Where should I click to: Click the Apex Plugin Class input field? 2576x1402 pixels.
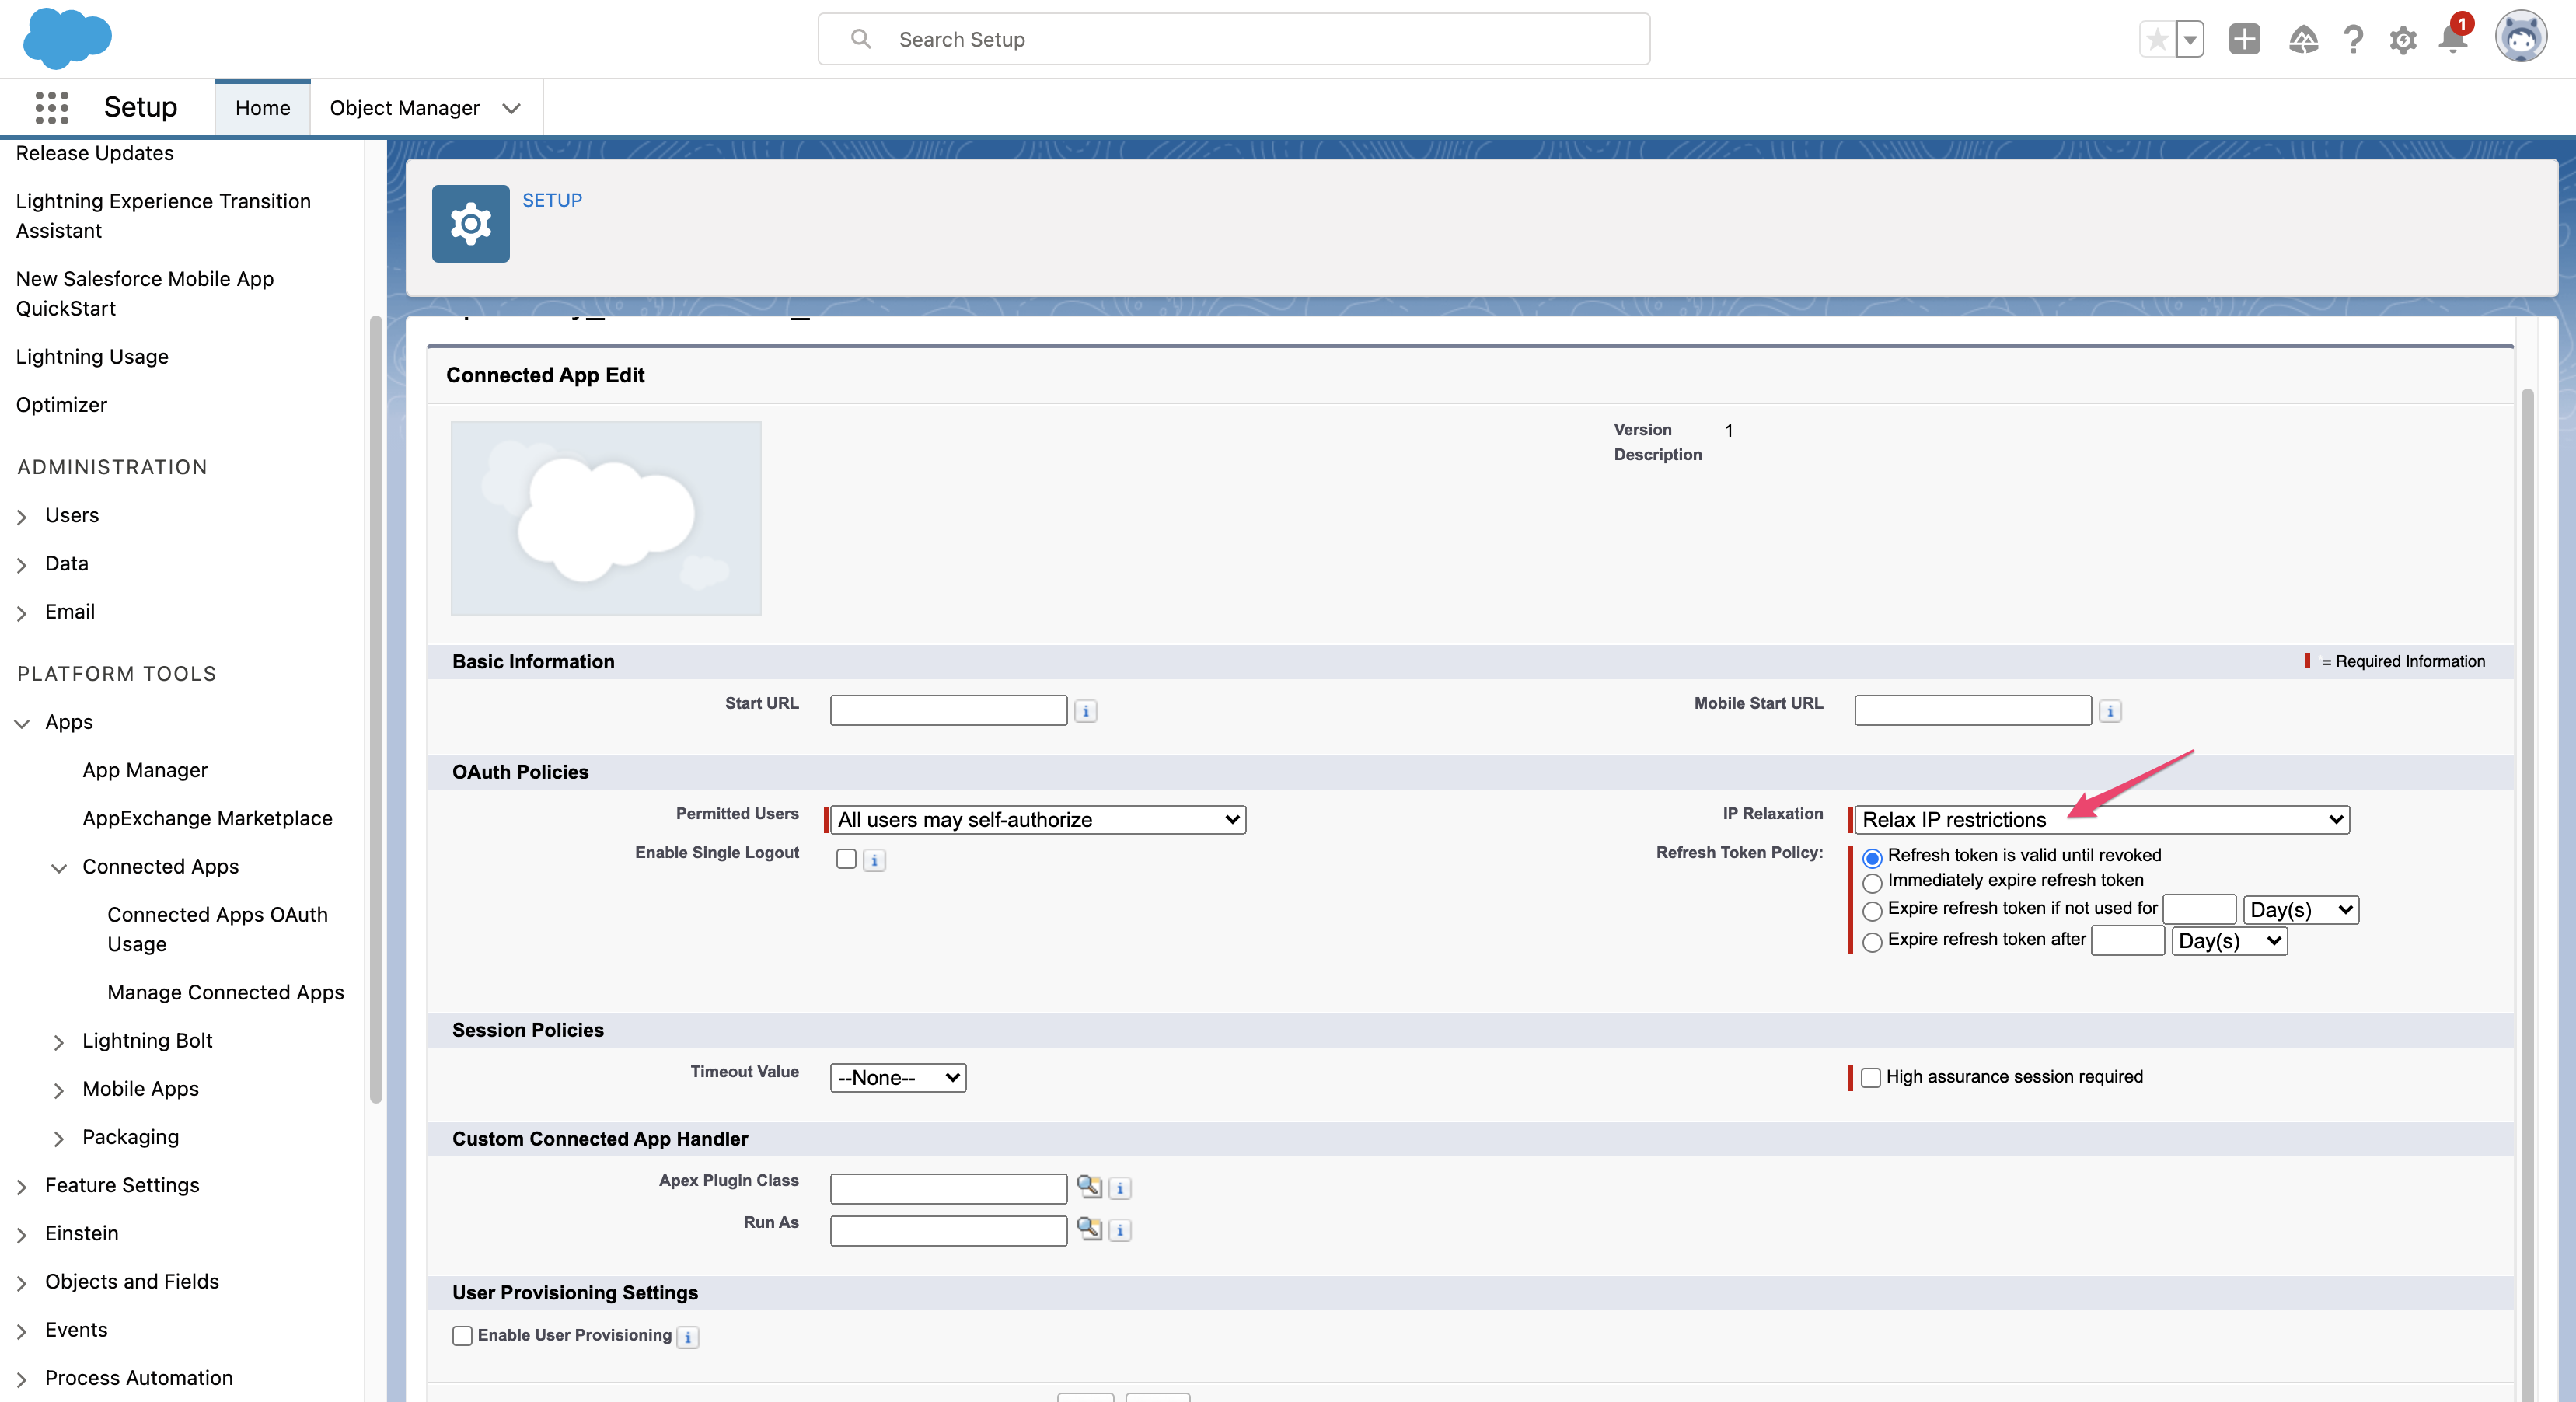point(948,1188)
